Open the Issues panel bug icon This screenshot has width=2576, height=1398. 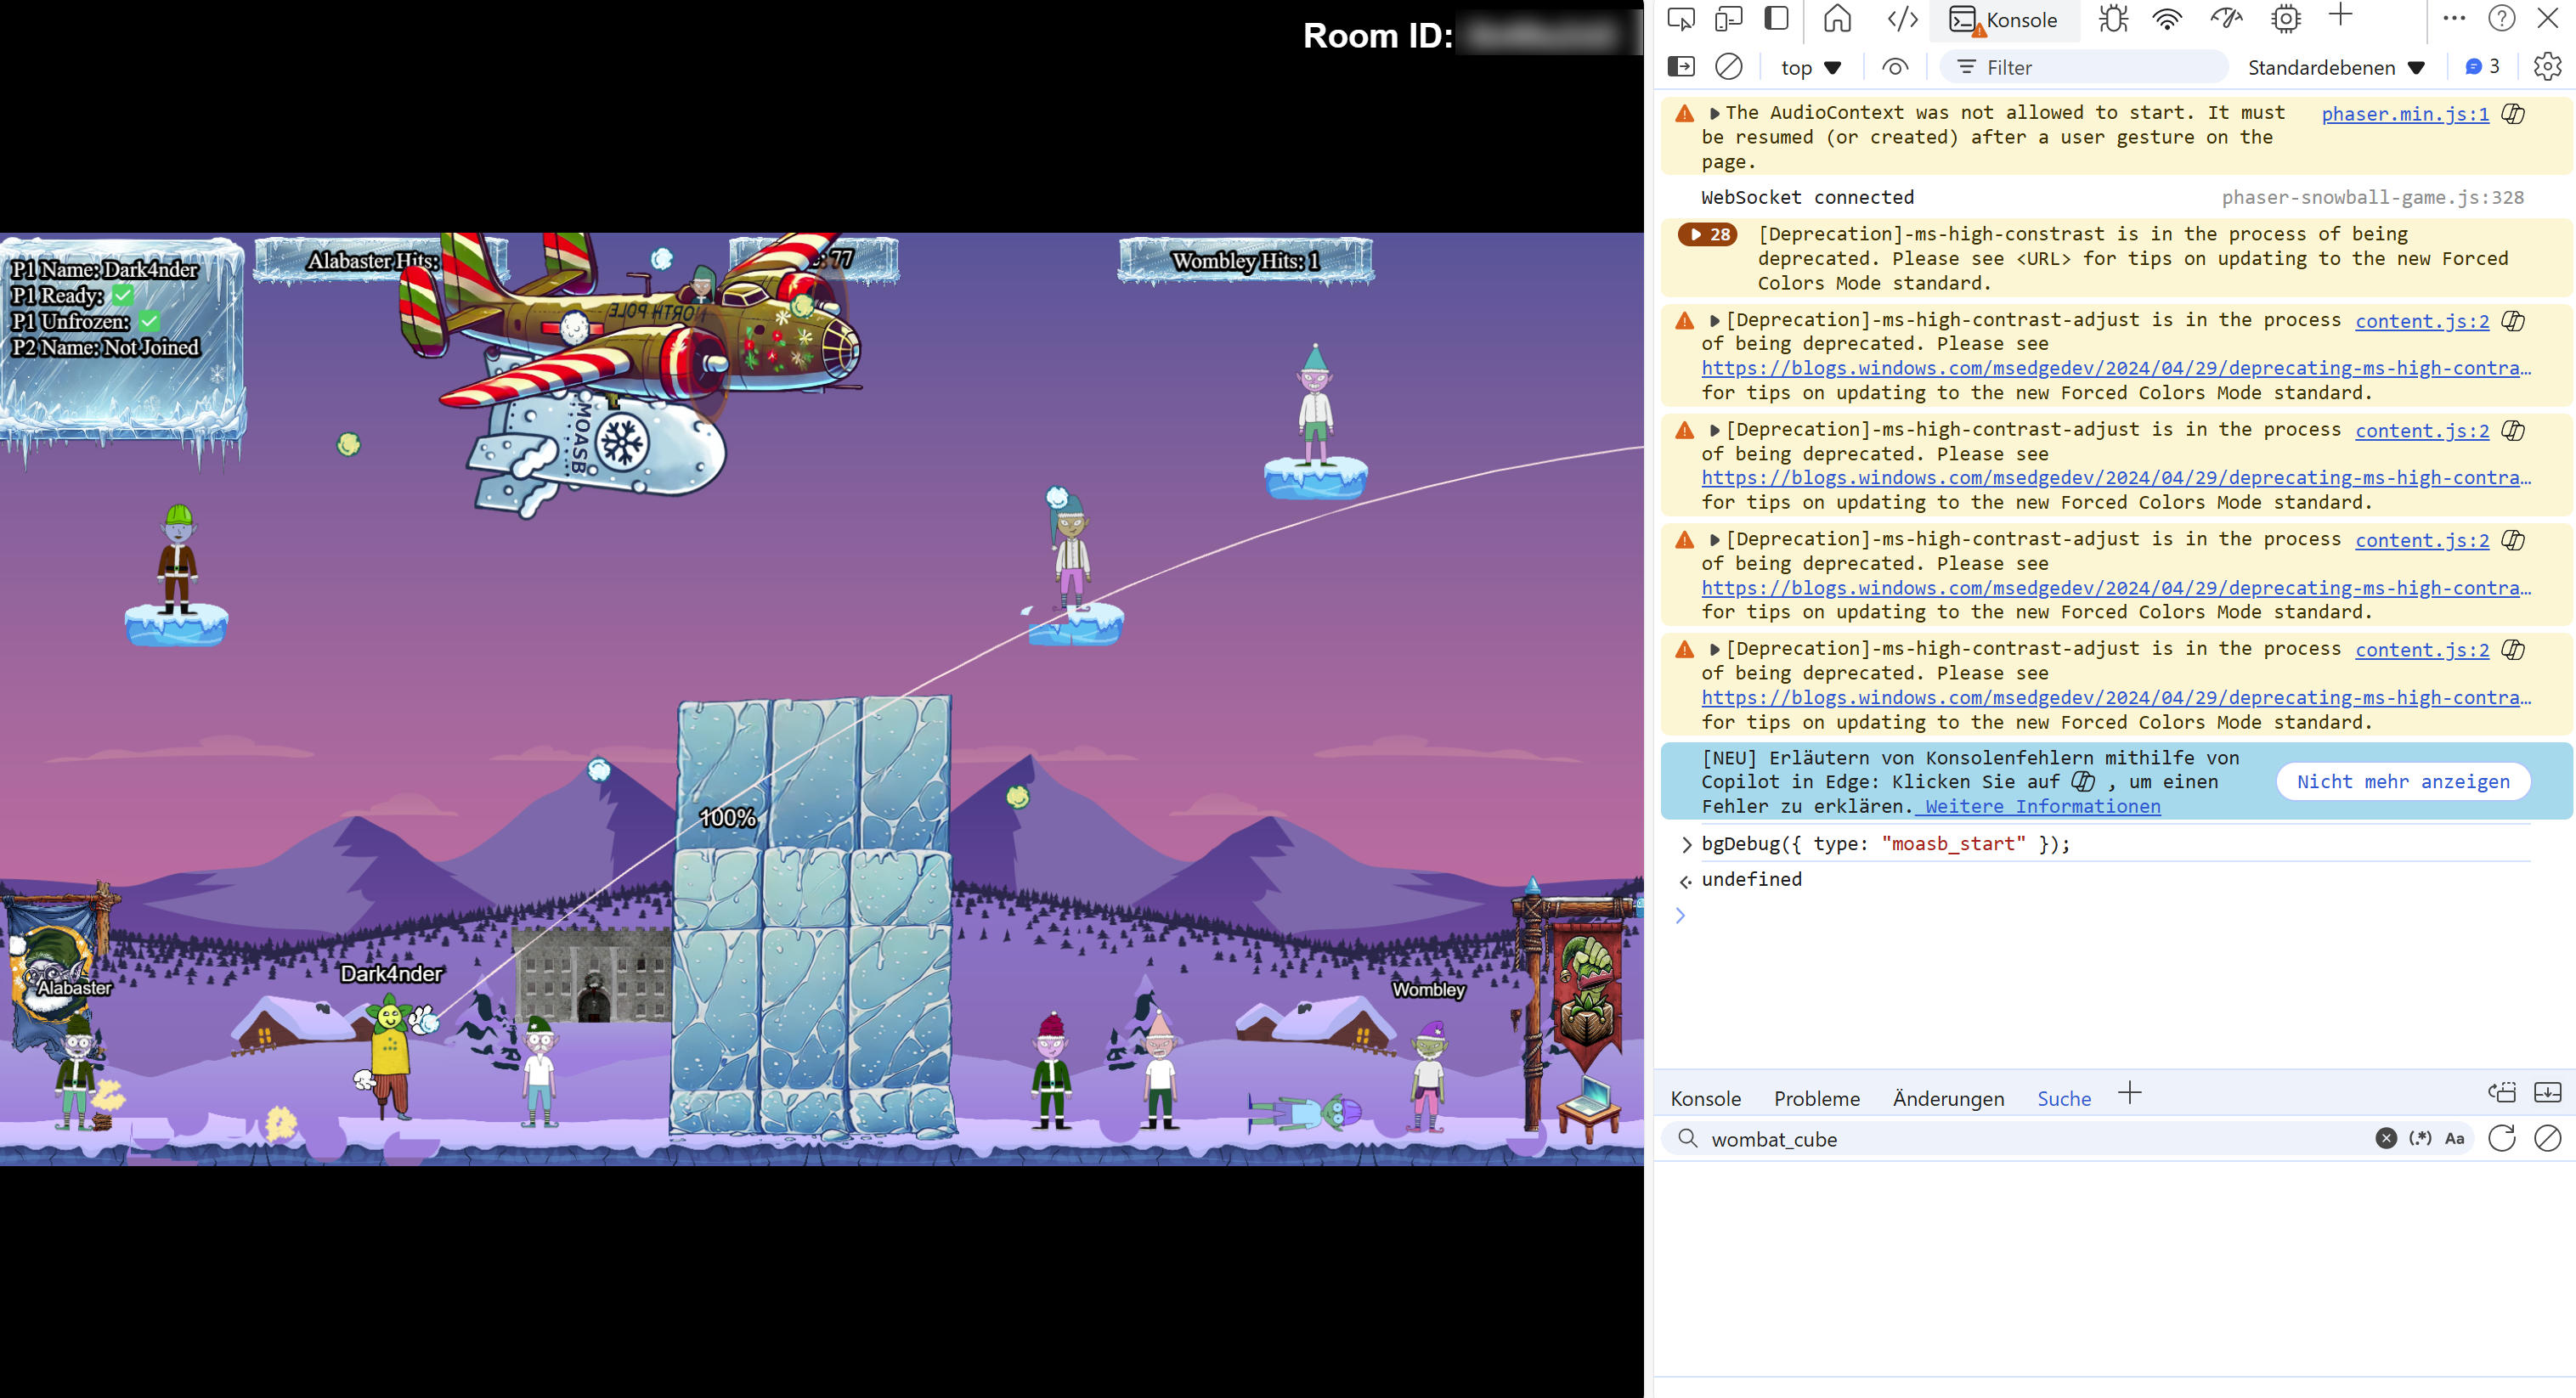pos(2113,18)
